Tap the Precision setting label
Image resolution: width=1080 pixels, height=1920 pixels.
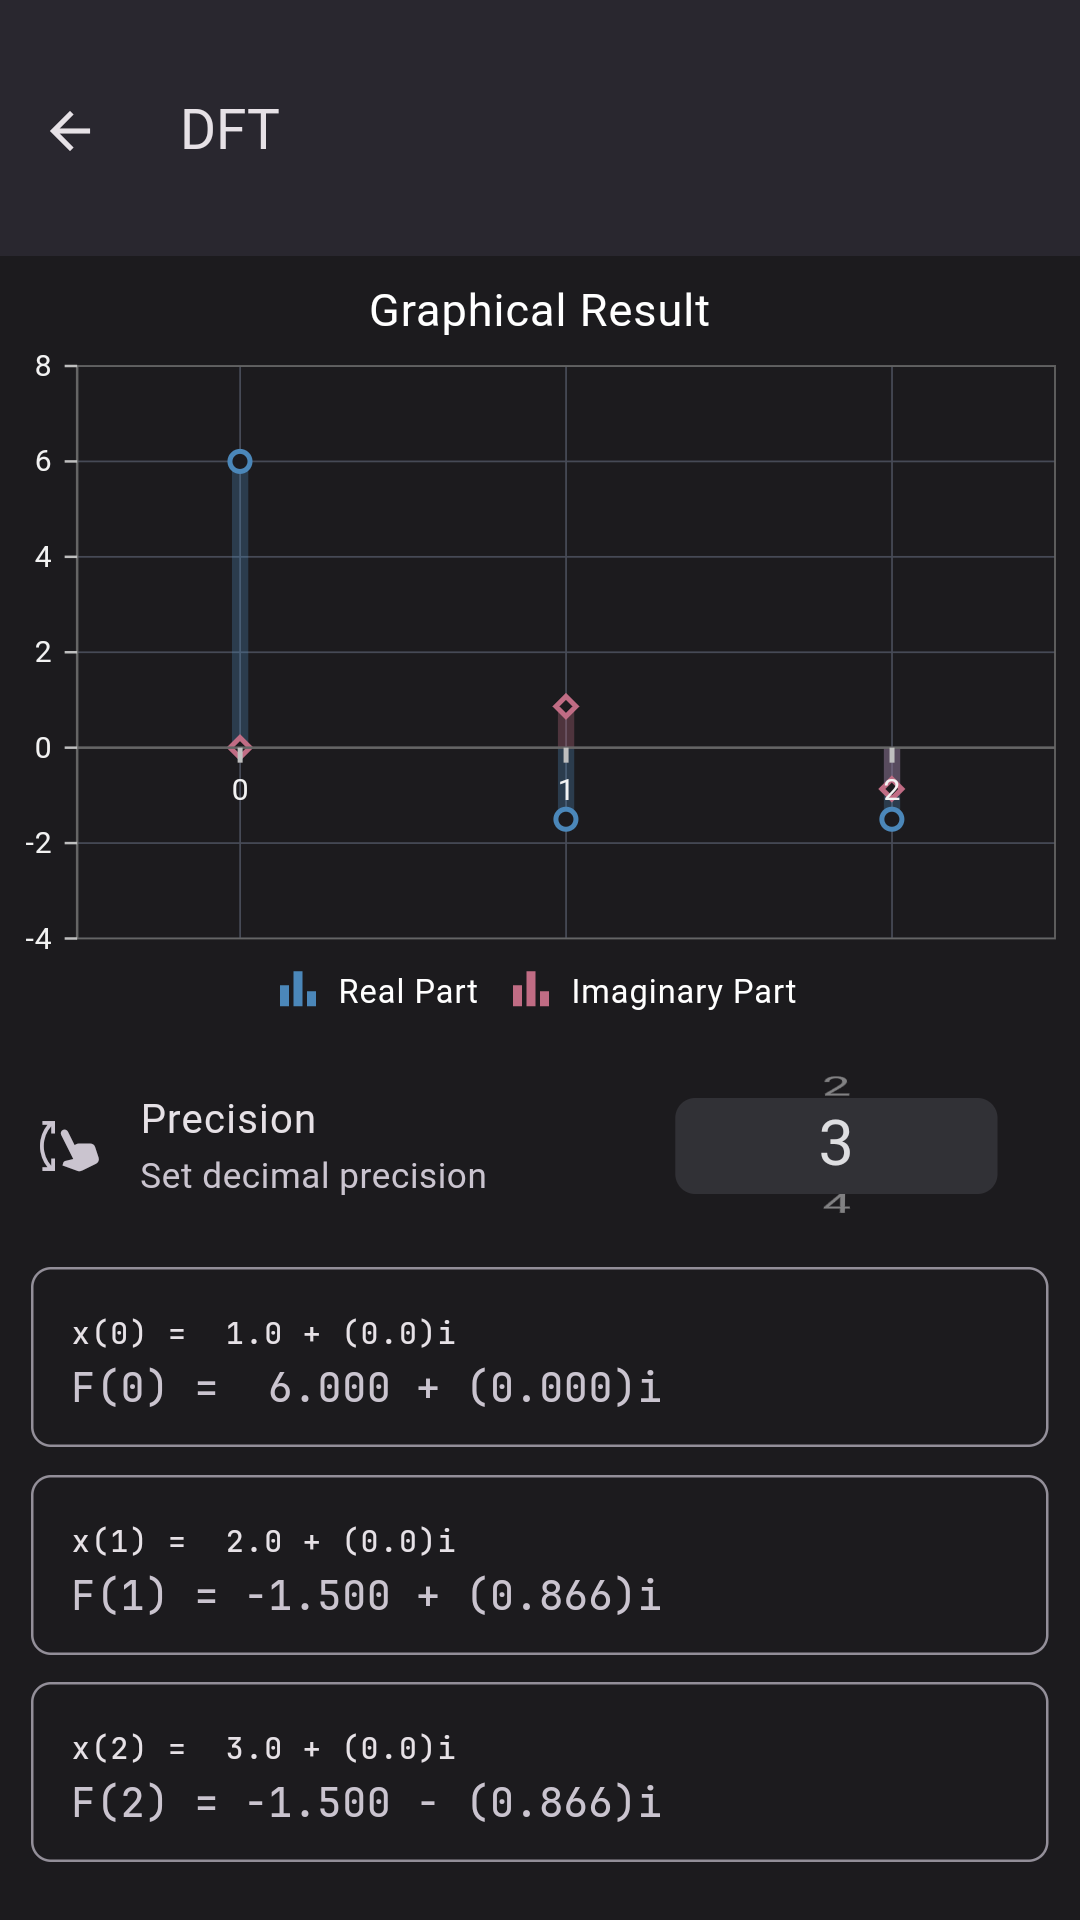[229, 1120]
